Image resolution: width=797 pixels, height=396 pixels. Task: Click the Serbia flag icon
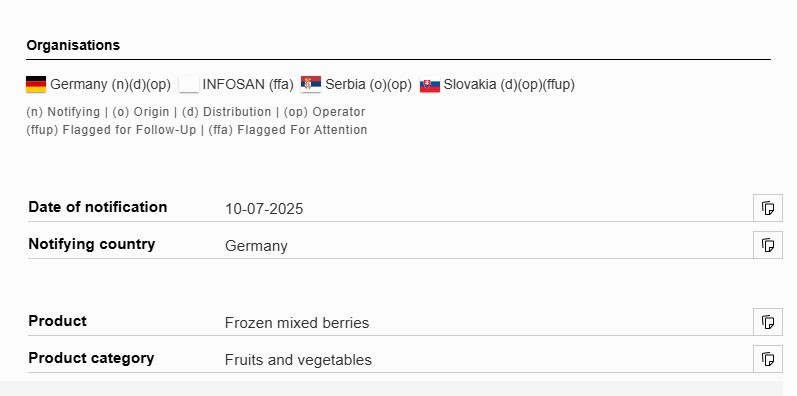(311, 84)
